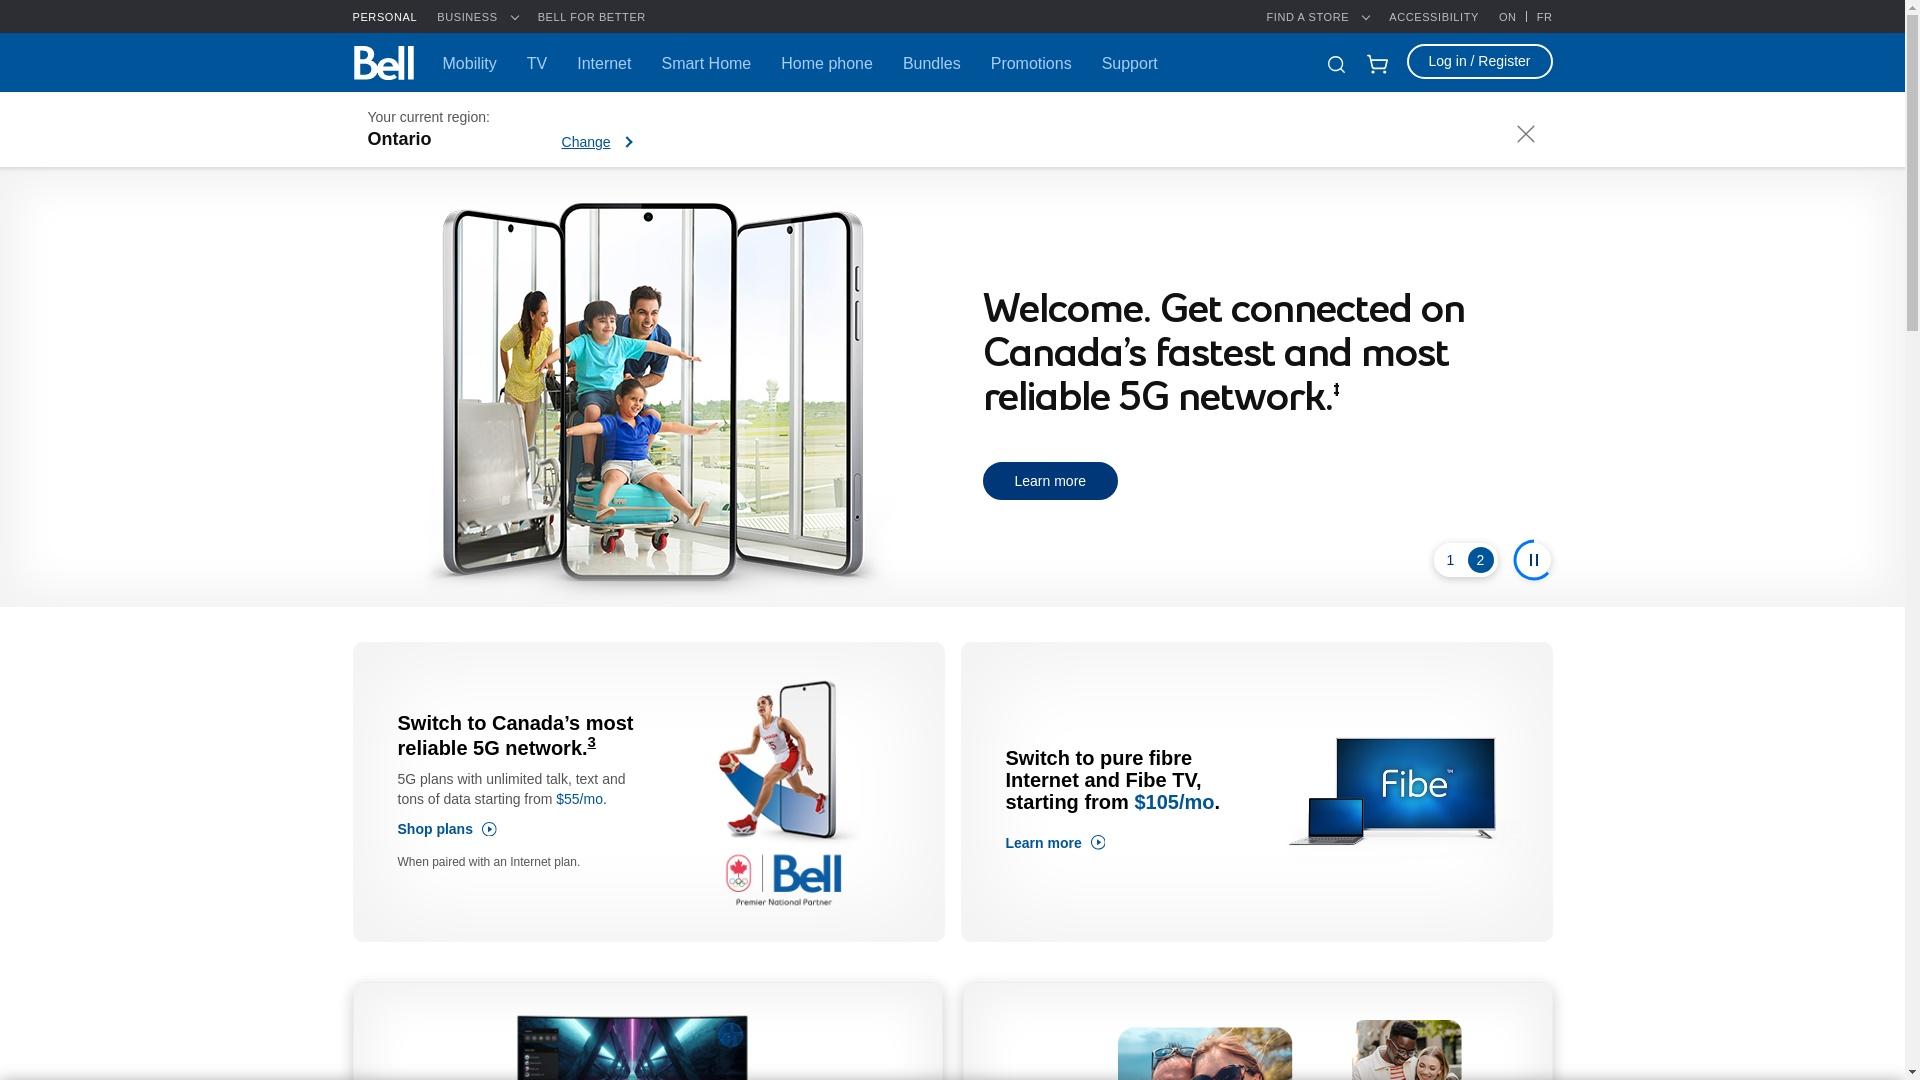Click footnote 3 superscript link

[x=591, y=743]
